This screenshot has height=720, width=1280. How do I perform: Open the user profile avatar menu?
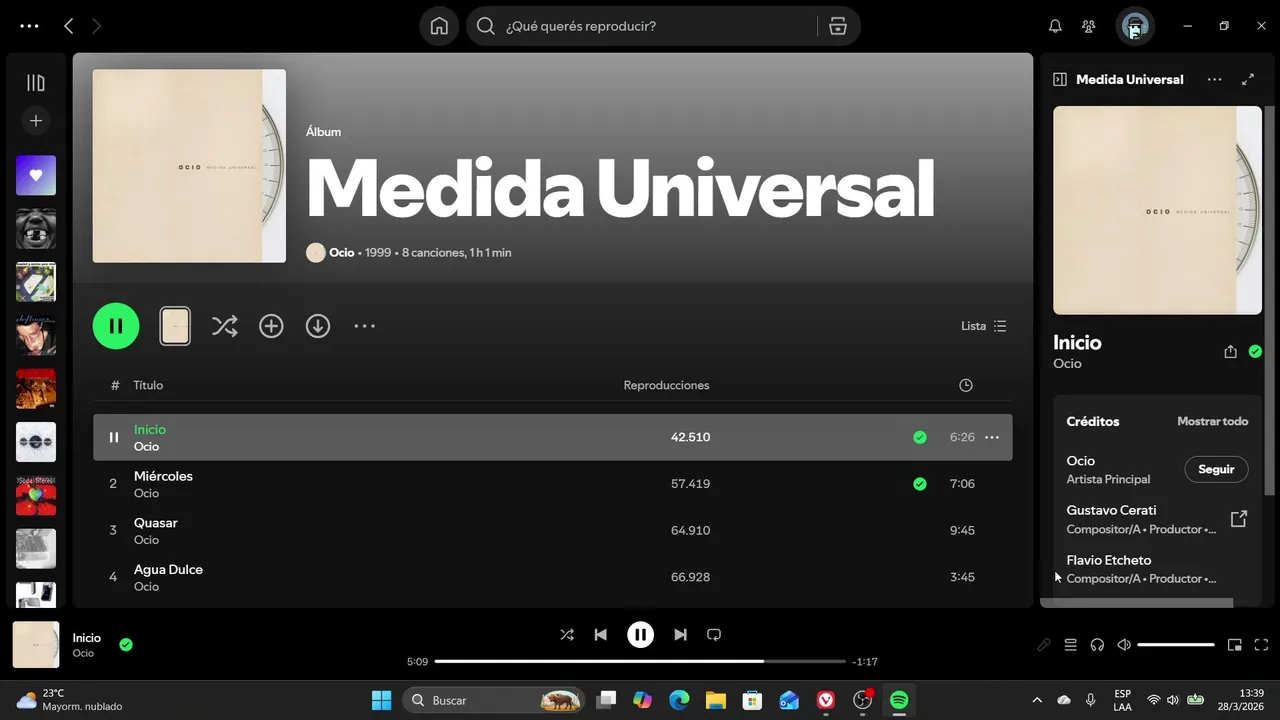tap(1135, 26)
